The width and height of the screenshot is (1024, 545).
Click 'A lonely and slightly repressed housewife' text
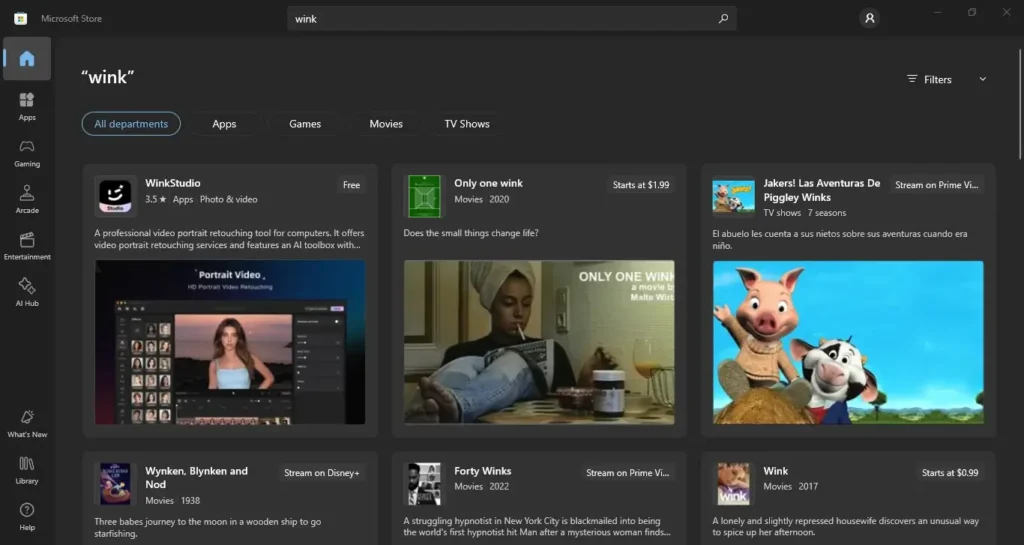pos(845,527)
